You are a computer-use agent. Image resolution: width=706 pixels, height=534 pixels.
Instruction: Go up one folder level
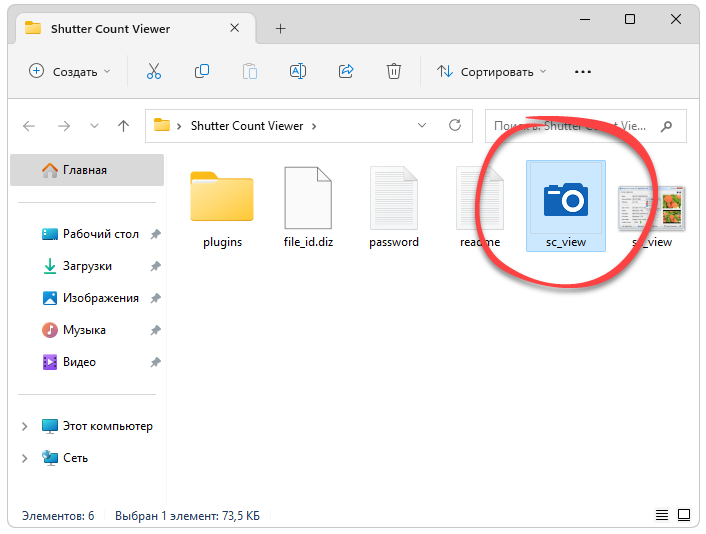pyautogui.click(x=123, y=126)
